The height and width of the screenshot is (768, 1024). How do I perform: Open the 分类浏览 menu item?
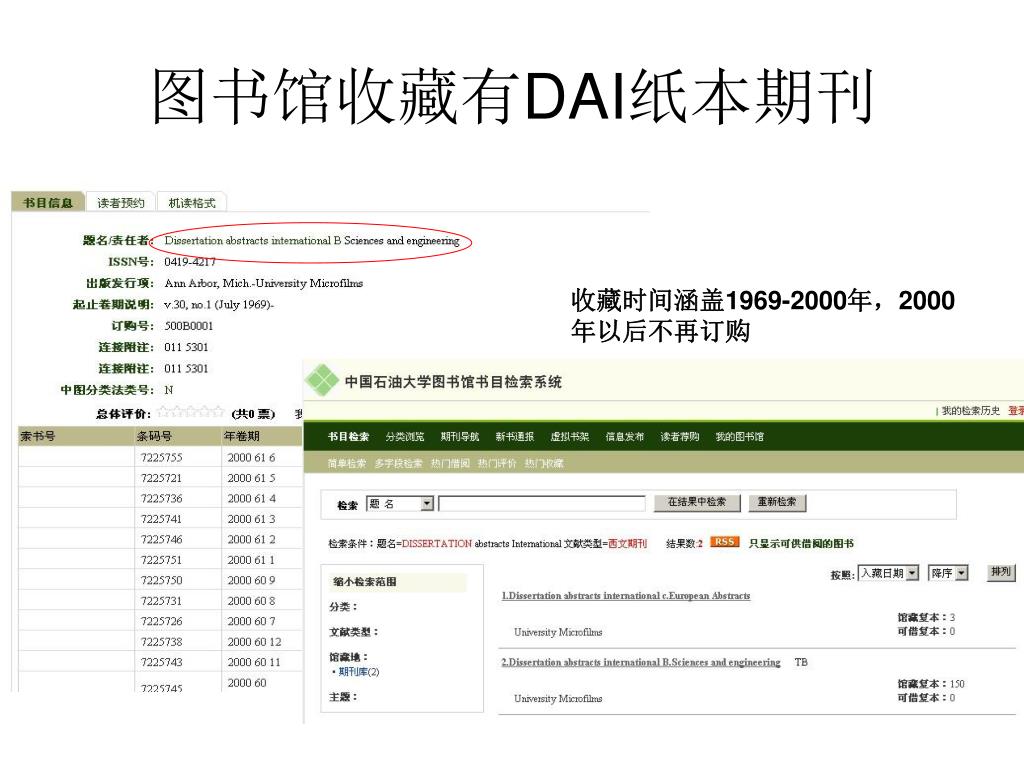(x=405, y=436)
